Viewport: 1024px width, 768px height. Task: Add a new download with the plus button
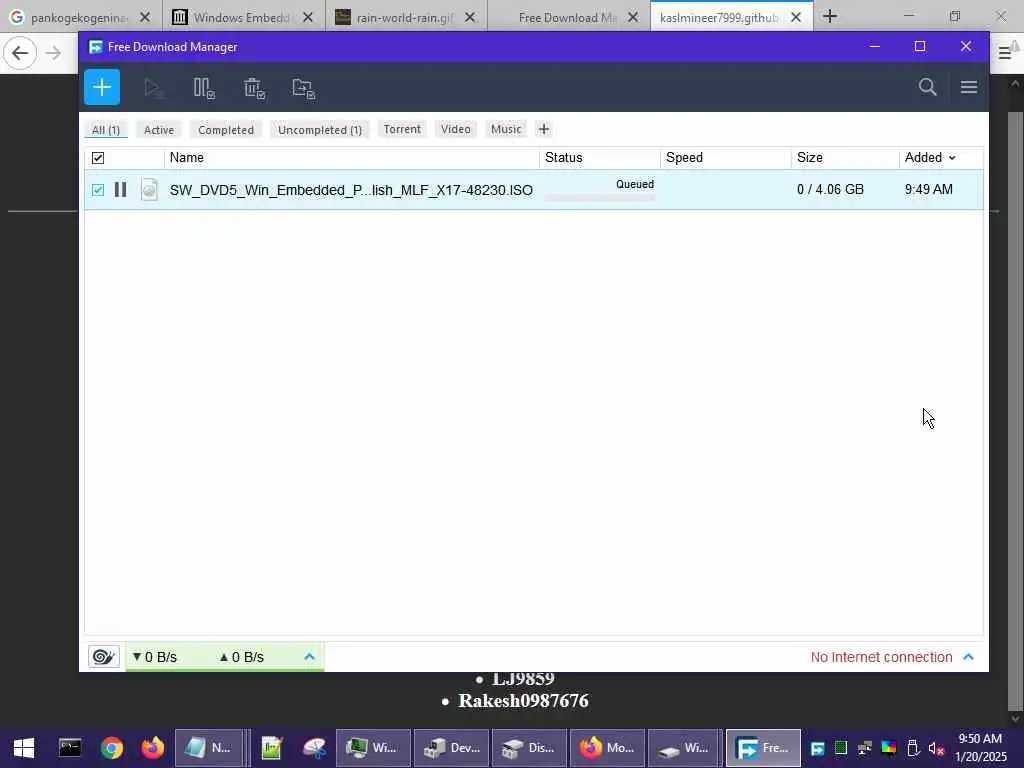tap(102, 87)
